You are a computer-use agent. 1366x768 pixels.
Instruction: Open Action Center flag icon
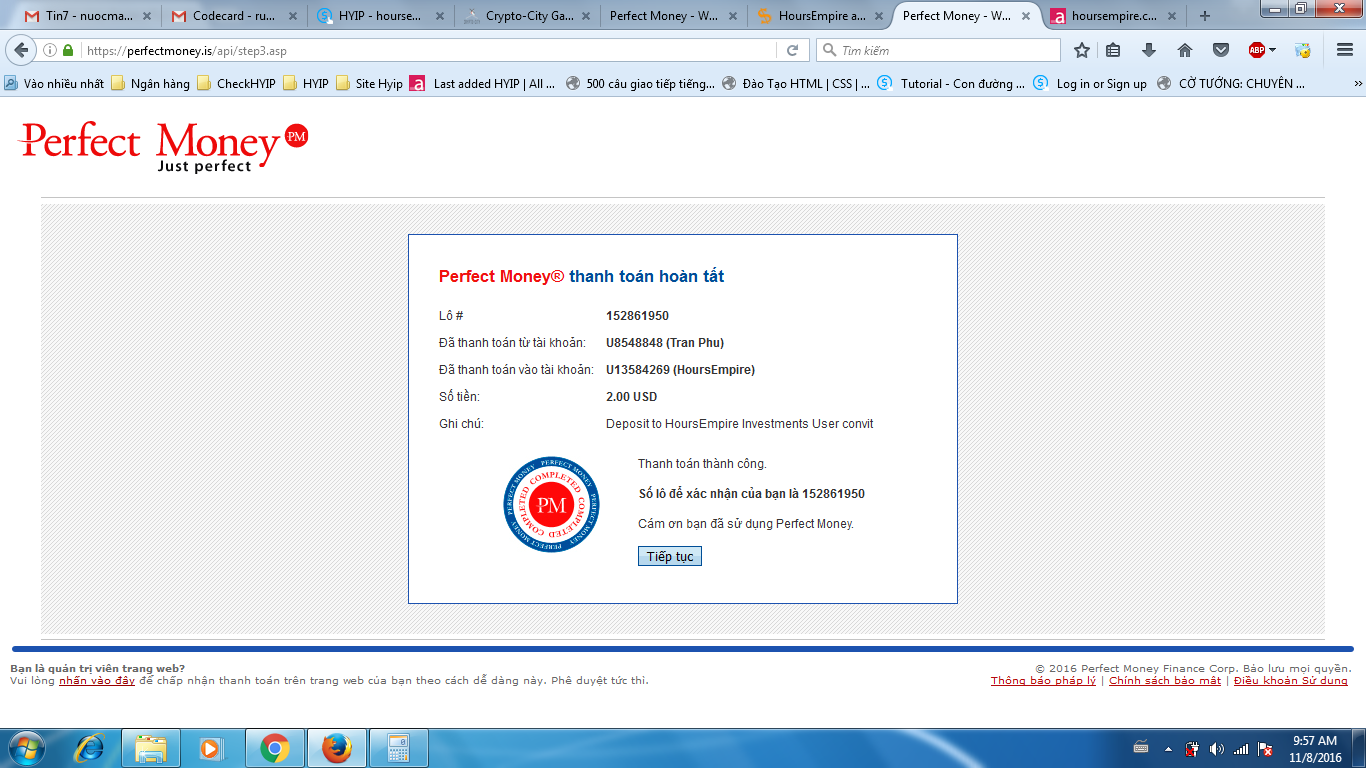click(x=1265, y=748)
